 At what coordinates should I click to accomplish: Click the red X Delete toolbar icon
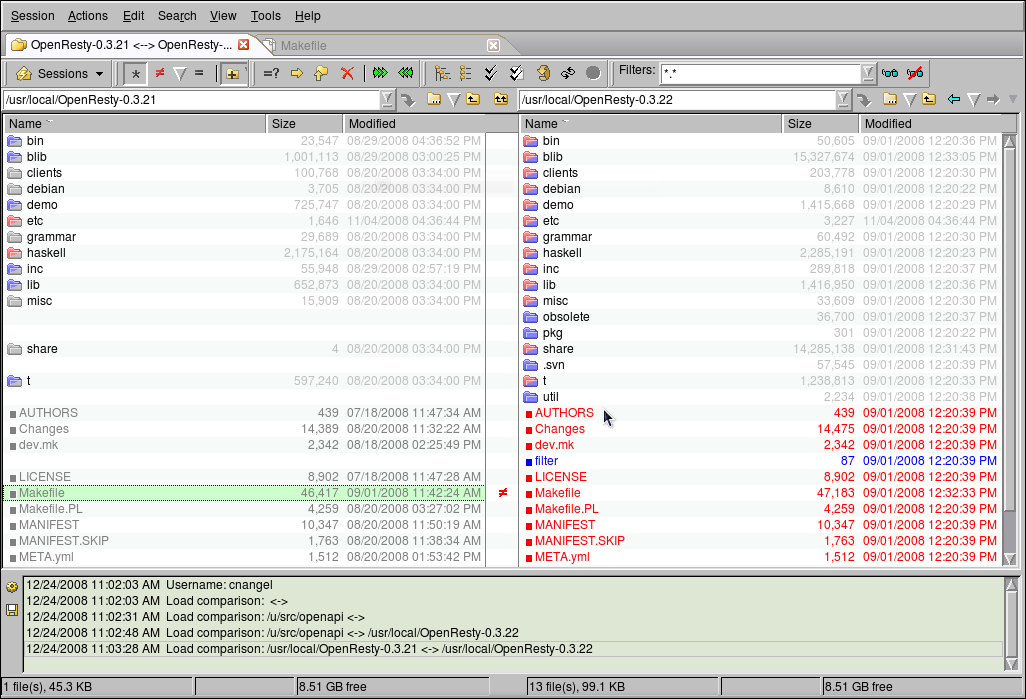[347, 73]
